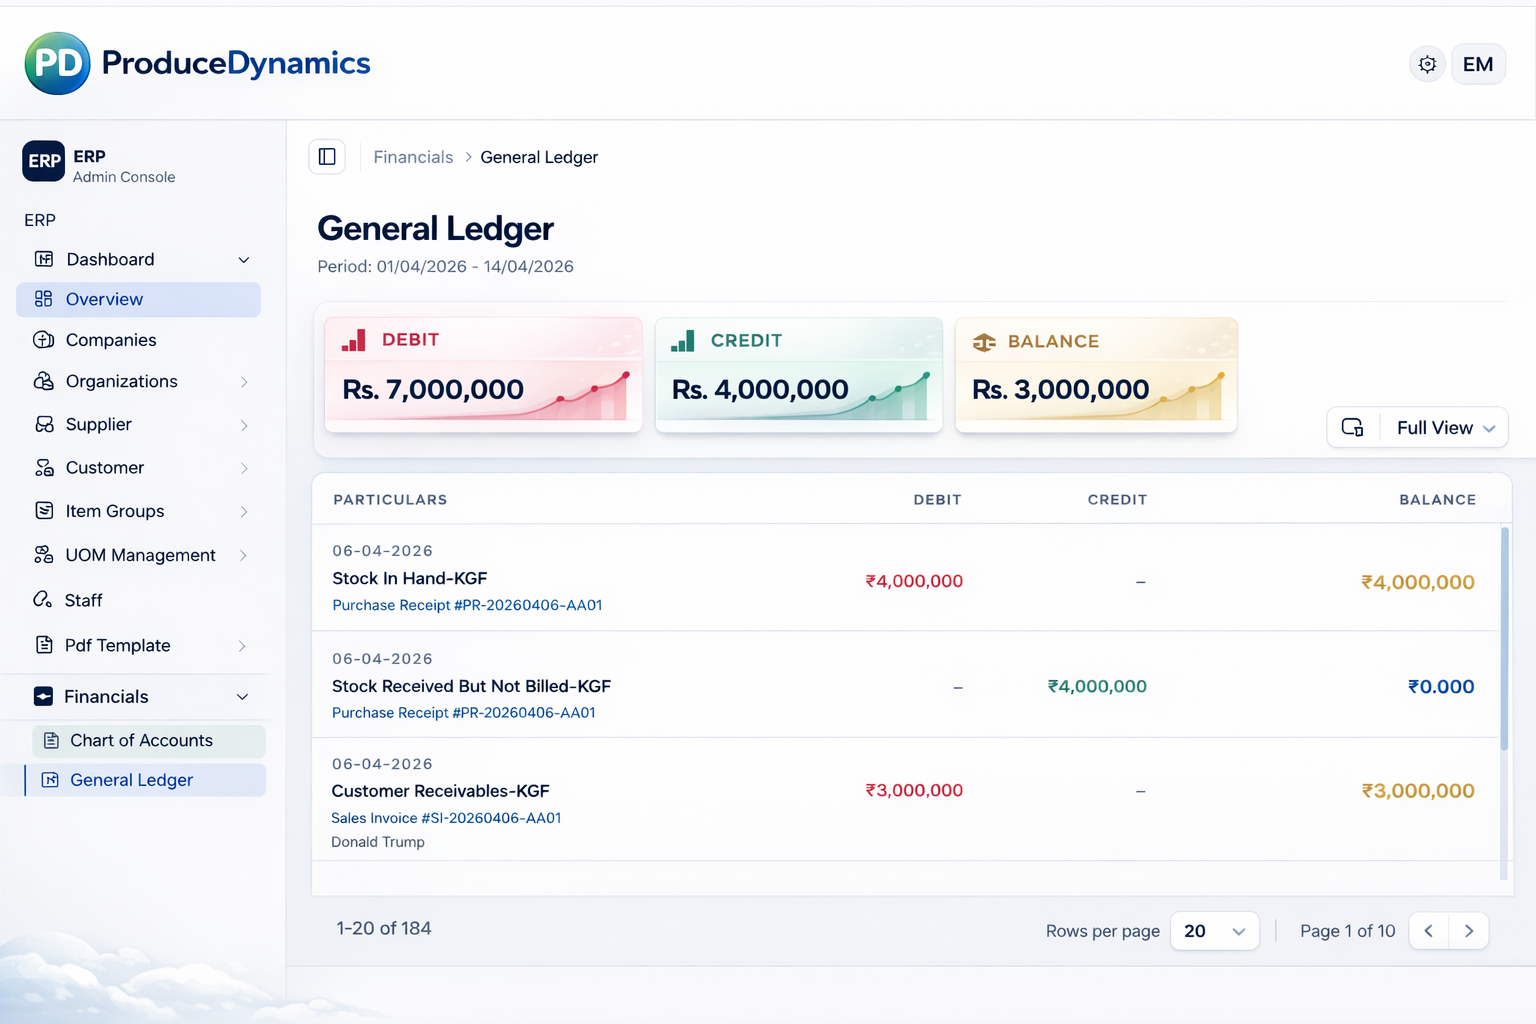Image resolution: width=1536 pixels, height=1024 pixels.
Task: Click the Pdf Template icon
Action: tap(45, 645)
